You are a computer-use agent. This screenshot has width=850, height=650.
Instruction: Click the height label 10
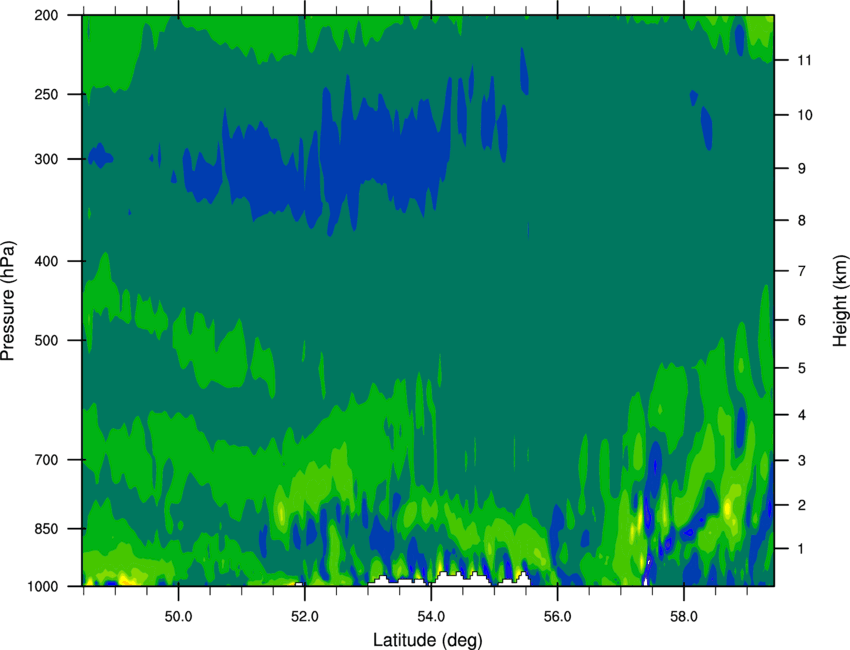[805, 115]
